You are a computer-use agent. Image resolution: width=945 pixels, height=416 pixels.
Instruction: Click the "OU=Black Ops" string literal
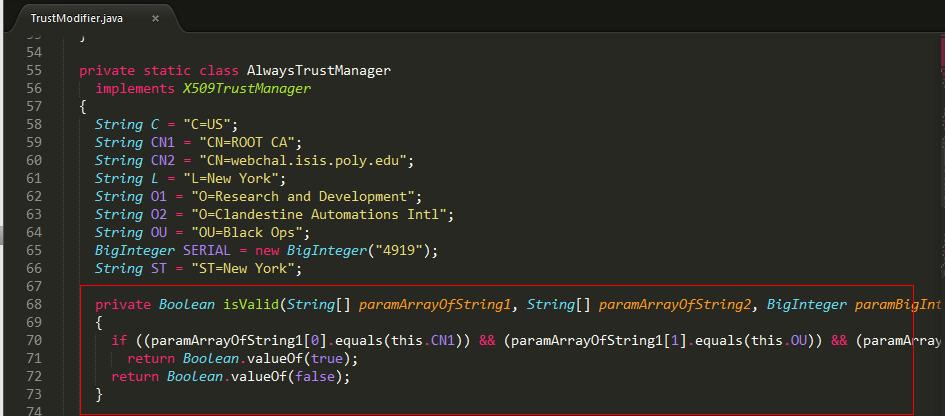(247, 233)
